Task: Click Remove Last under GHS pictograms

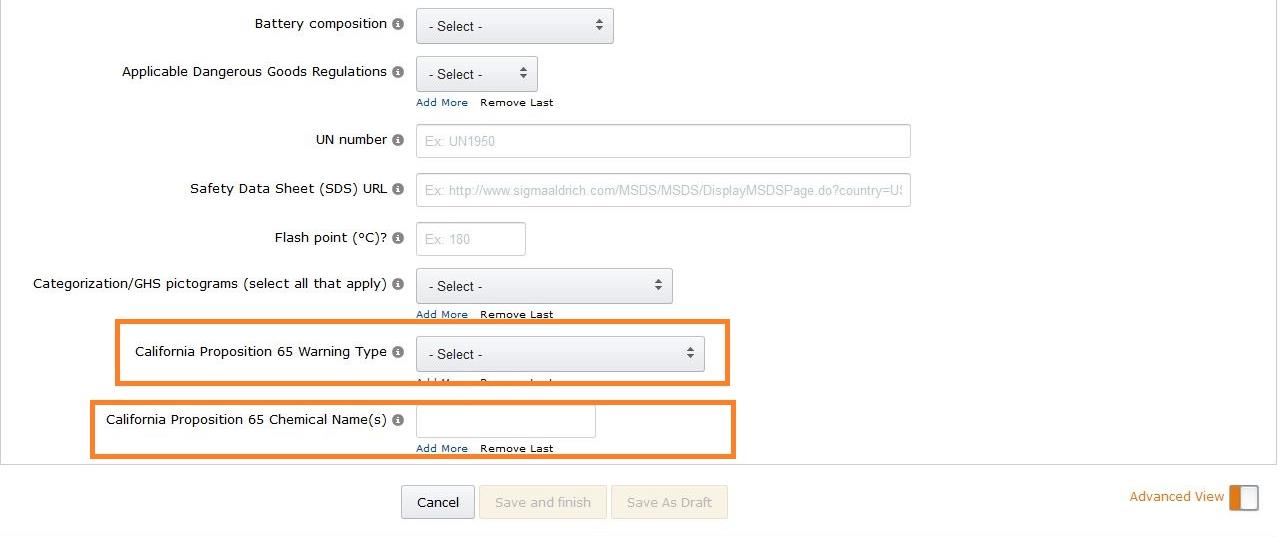Action: tap(516, 314)
